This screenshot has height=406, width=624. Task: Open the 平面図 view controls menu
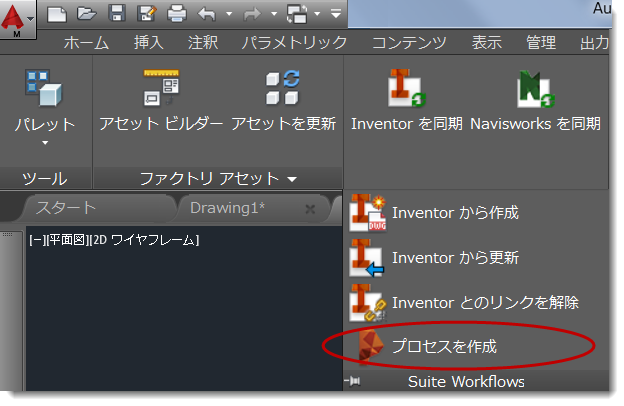pos(67,240)
